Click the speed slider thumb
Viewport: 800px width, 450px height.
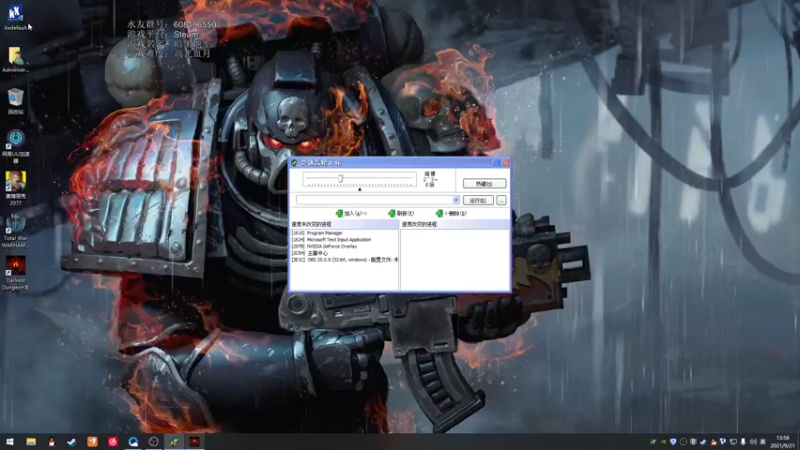340,178
